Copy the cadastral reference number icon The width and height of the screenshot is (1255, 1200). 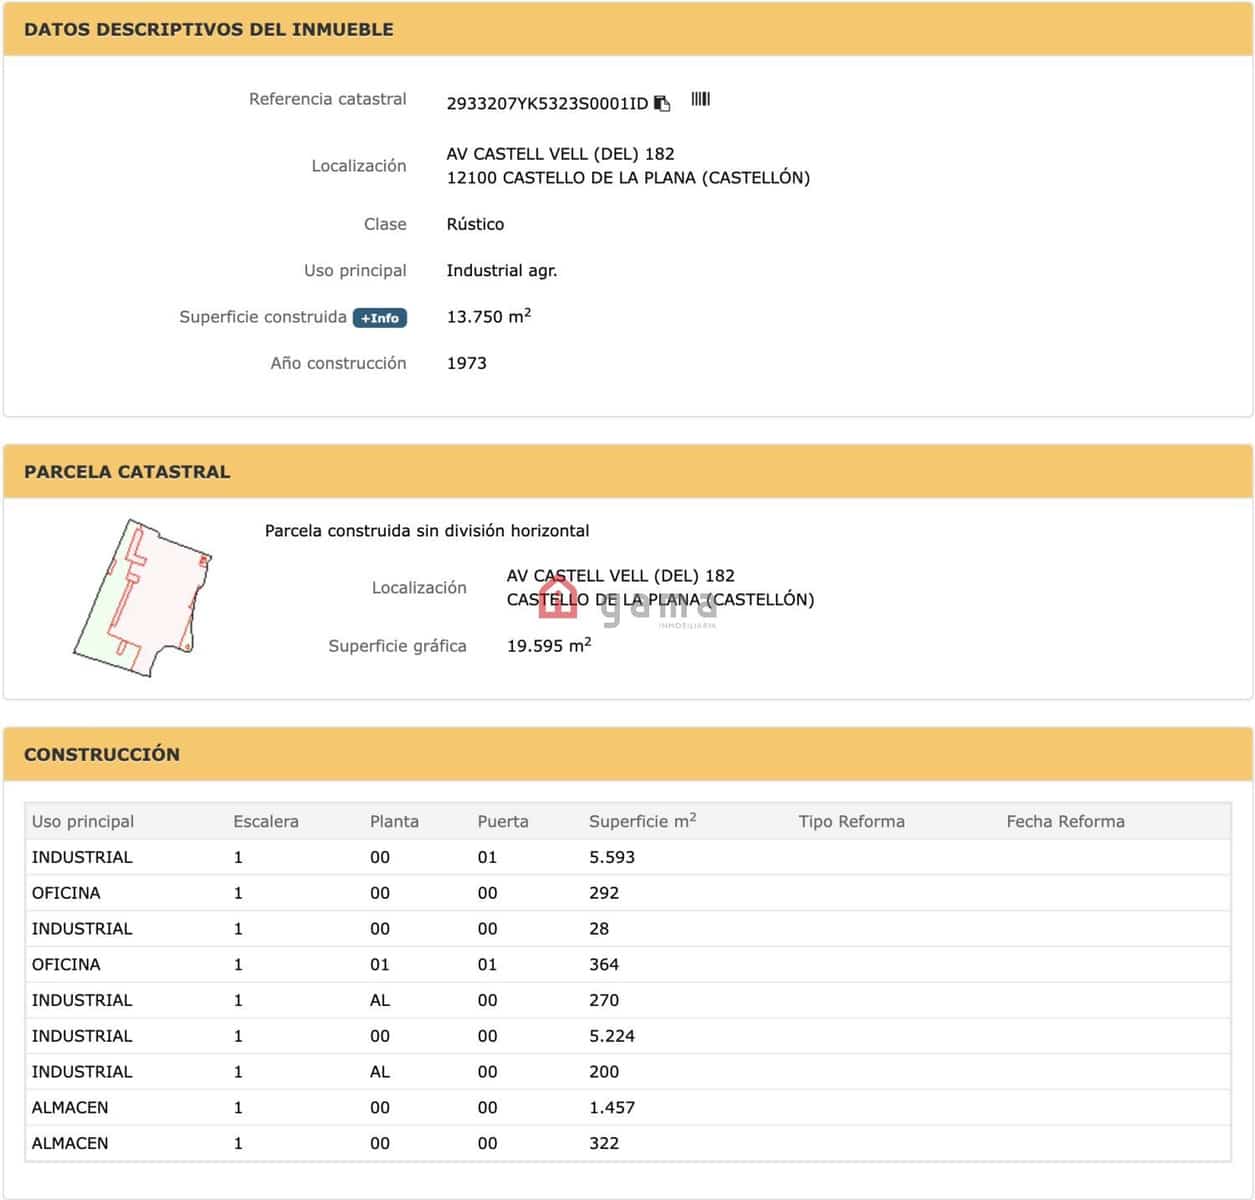(x=662, y=103)
